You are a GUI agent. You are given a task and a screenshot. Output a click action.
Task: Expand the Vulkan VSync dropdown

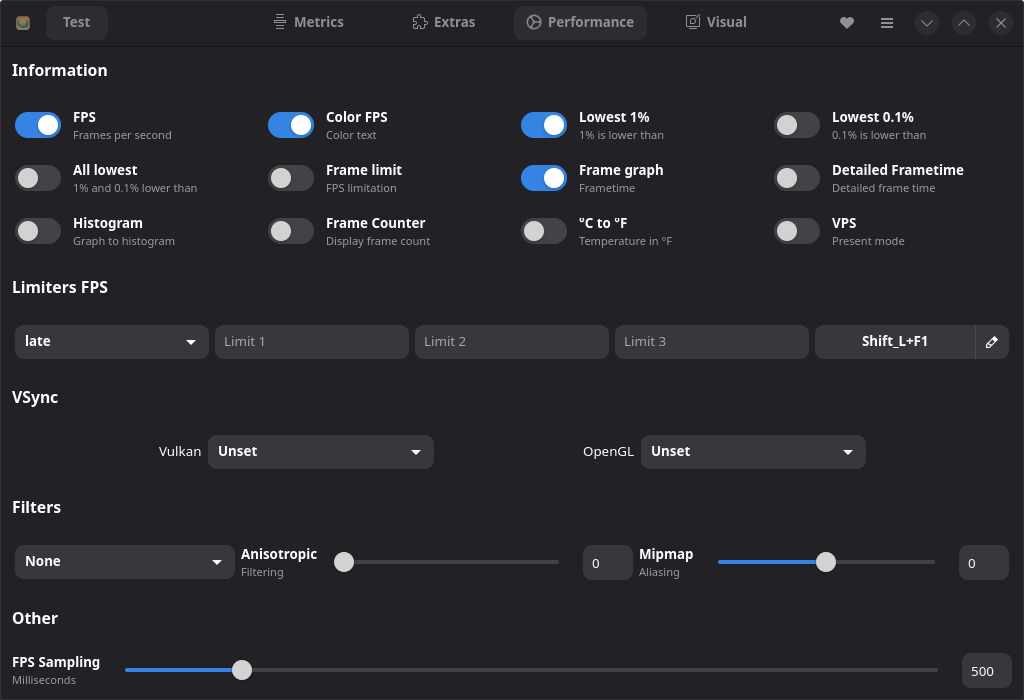(x=320, y=452)
